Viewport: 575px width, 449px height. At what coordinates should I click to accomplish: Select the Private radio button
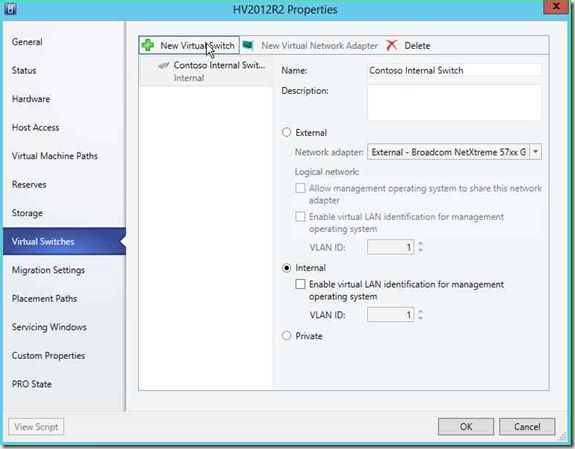pyautogui.click(x=286, y=336)
